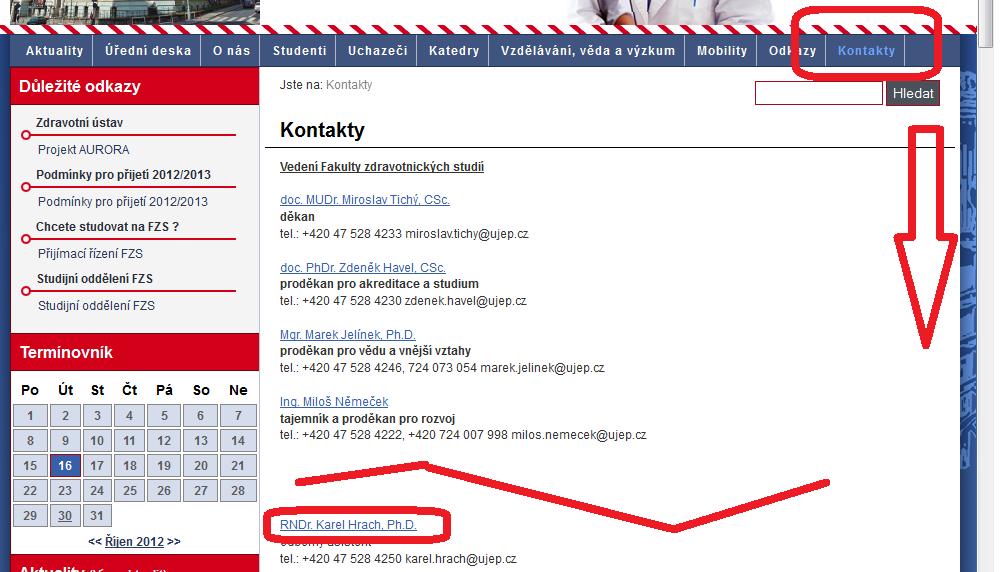Open Vzdělávání, věda a výzkum menu
The width and height of the screenshot is (1002, 572).
coord(587,51)
